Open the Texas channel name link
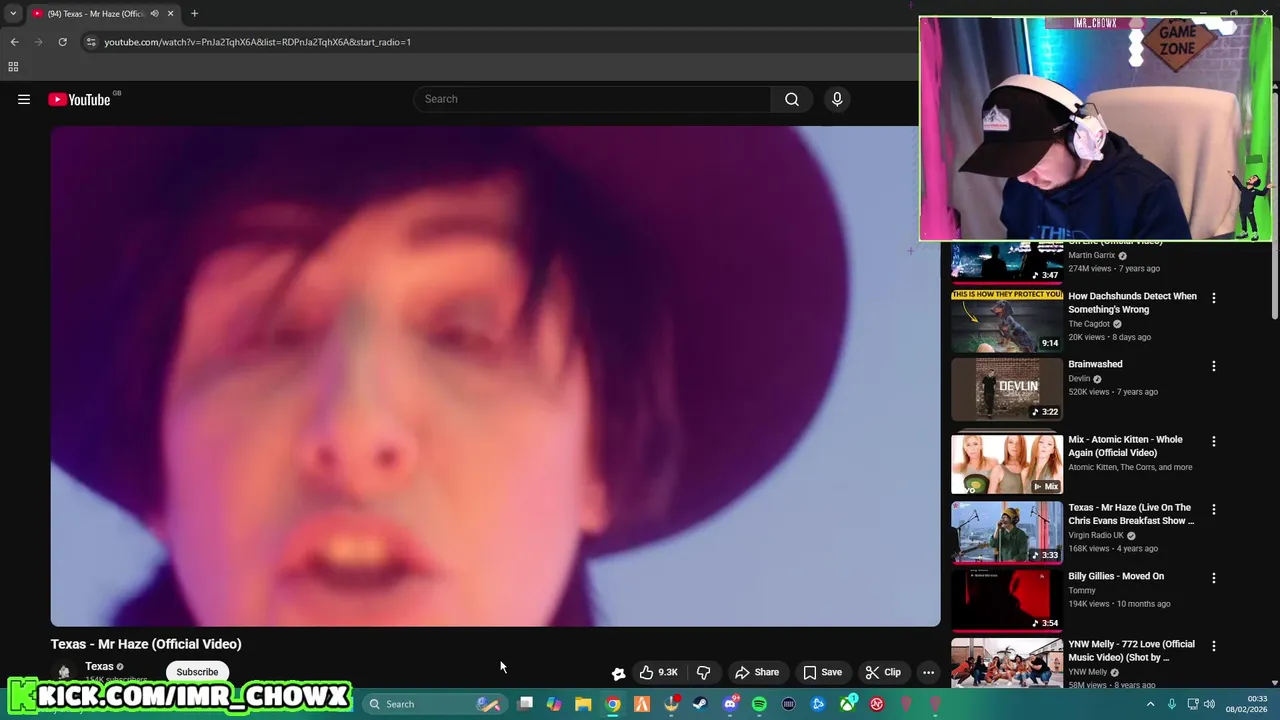Screen dimensions: 1280x720 (x=99, y=666)
